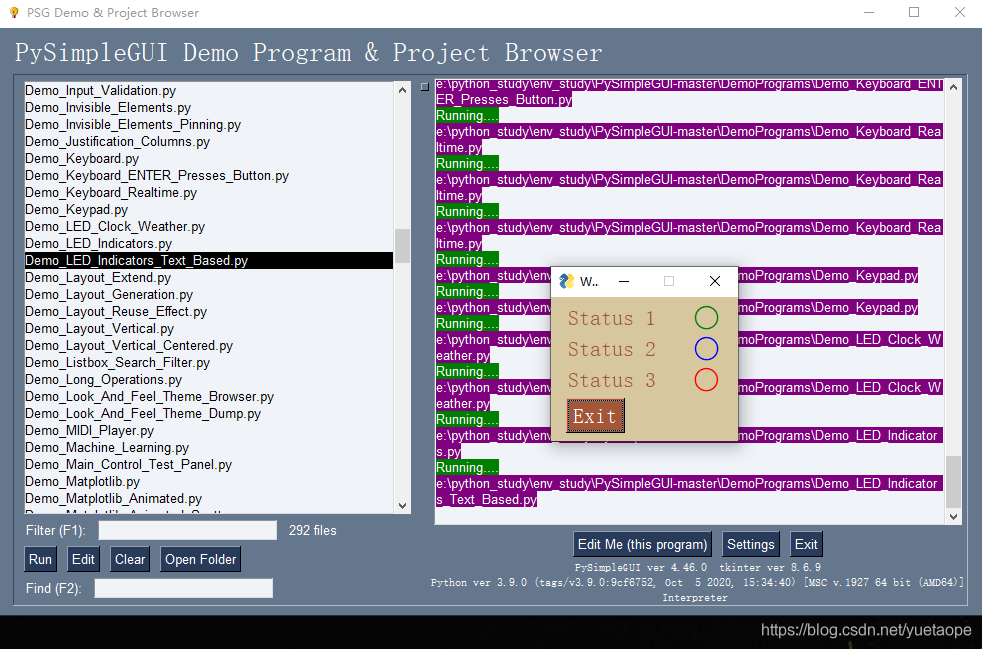This screenshot has width=982, height=649.
Task: Click the red Status 3 LED circle
Action: click(x=706, y=380)
